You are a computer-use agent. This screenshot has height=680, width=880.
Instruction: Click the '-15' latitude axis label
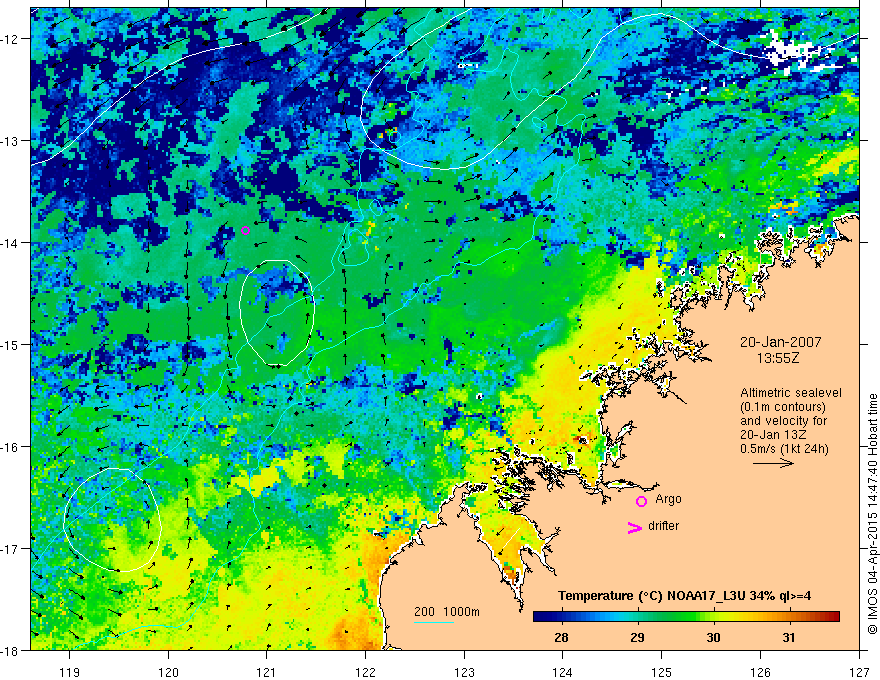(10, 344)
